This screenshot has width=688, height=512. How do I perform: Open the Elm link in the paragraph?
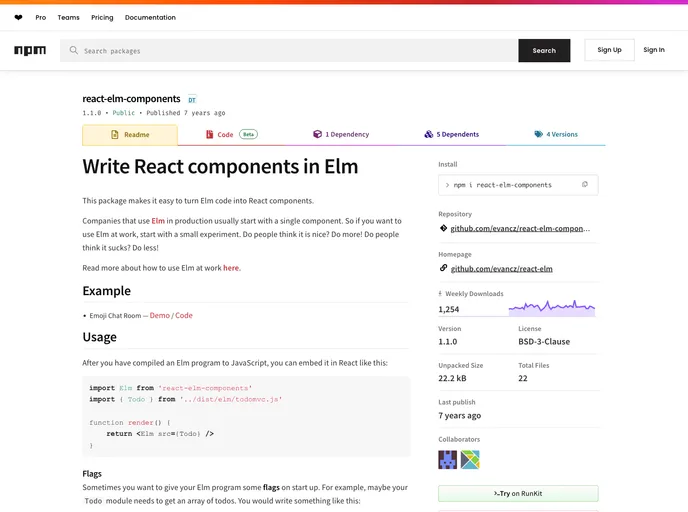pos(158,221)
